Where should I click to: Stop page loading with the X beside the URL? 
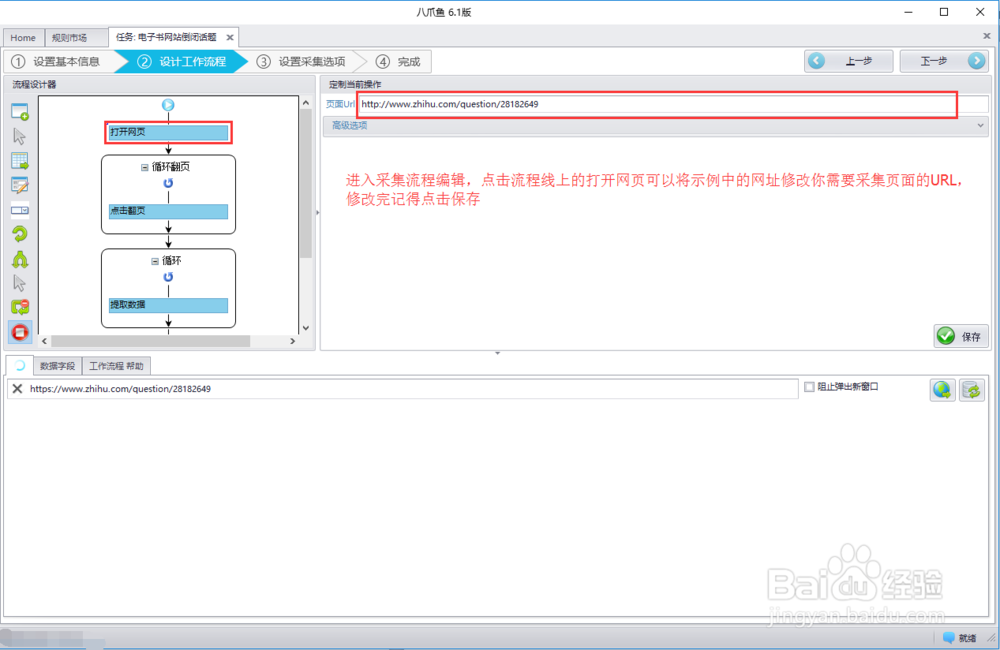[x=17, y=388]
